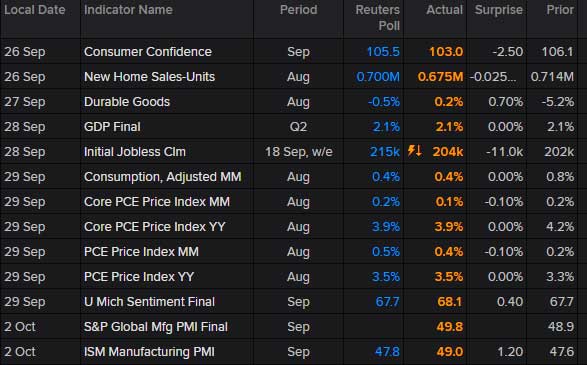Click the lightning arrow icon beside 204k

414,151
